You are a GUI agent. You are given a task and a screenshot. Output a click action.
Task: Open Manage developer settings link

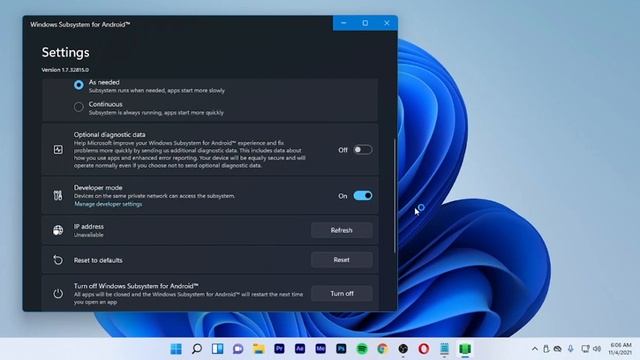(108, 204)
